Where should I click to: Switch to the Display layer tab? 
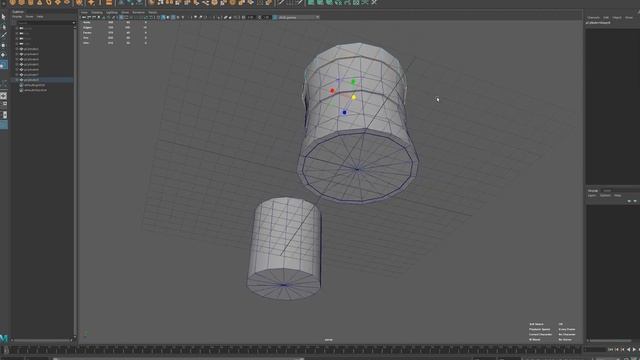pos(593,191)
